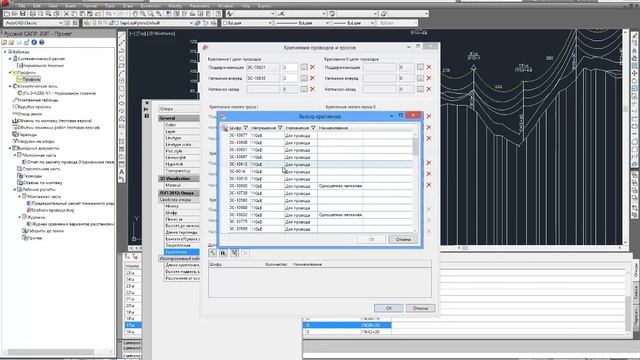640x360 pixels.
Task: Open the Шифр column filter funnel
Action: tap(245, 128)
